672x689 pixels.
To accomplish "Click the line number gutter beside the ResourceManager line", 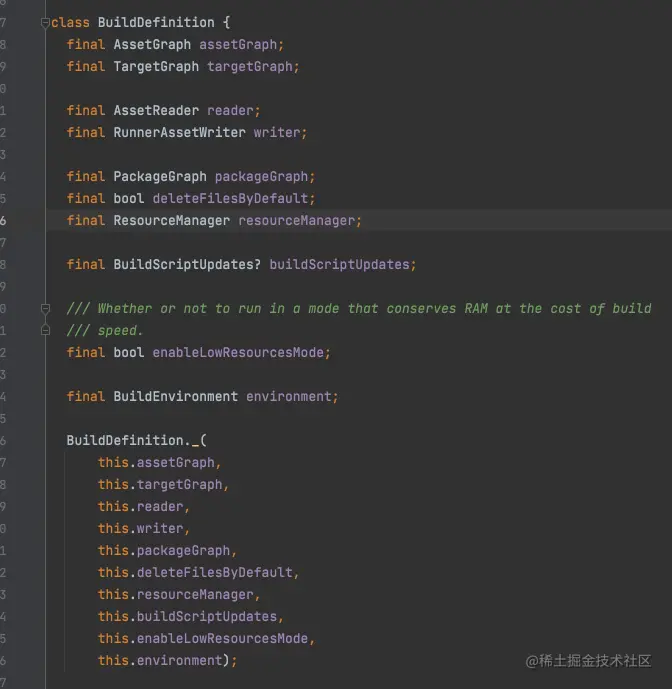I will [x=4, y=220].
